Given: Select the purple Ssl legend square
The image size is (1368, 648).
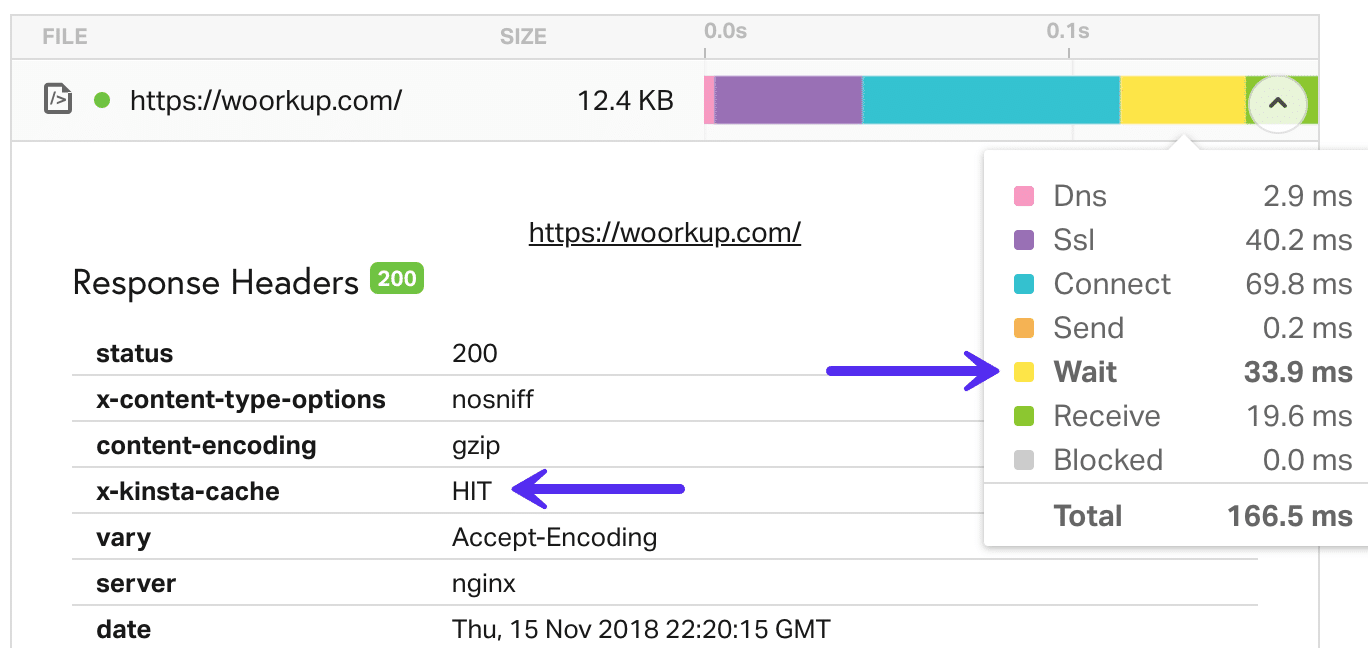Looking at the screenshot, I should (1021, 240).
